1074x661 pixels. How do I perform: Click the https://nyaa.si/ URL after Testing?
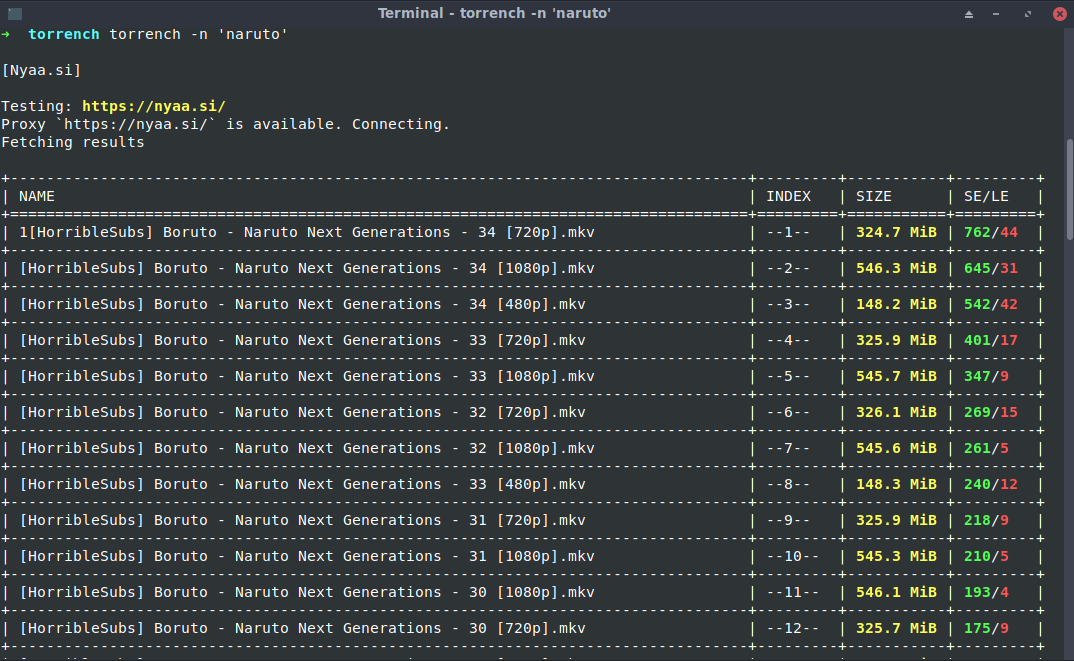(153, 106)
